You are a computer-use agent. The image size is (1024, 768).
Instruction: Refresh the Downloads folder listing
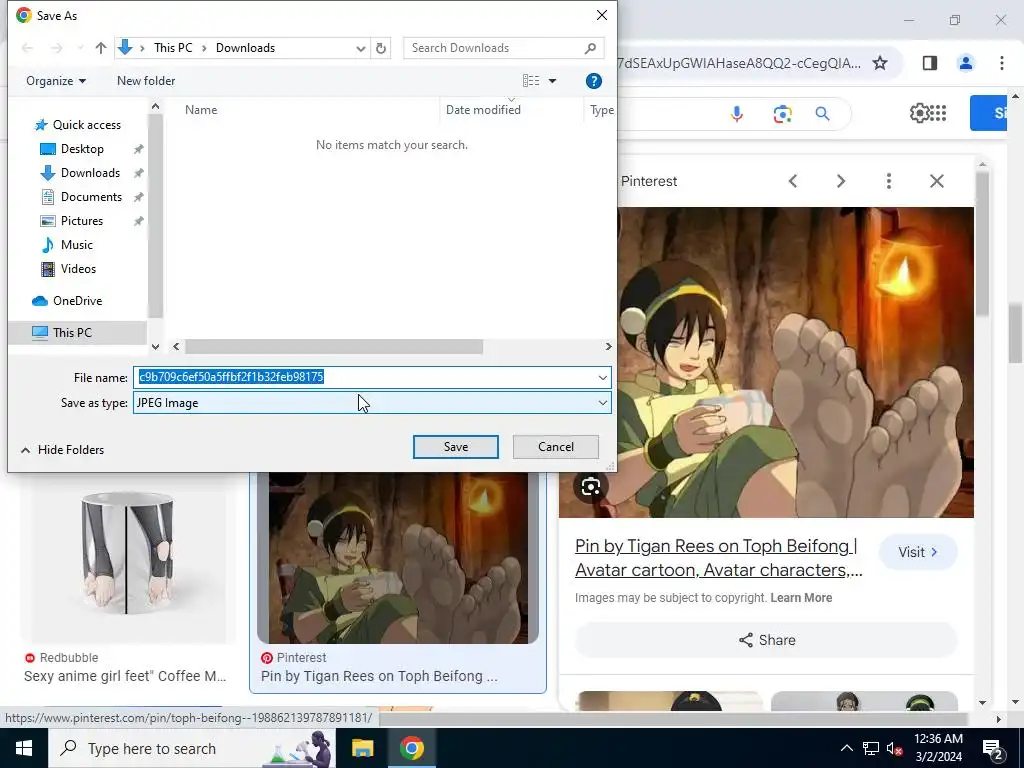(381, 48)
